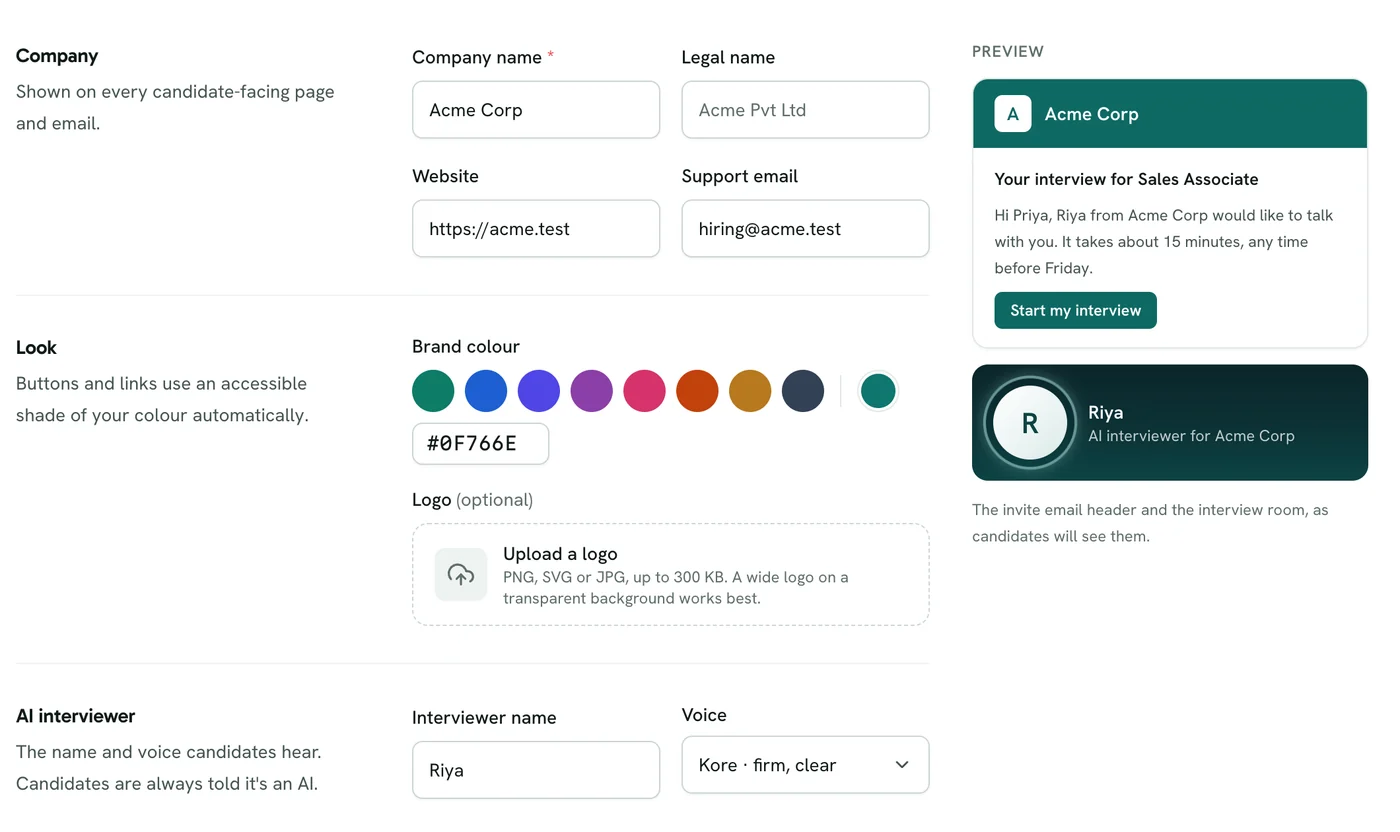Click Riya's 'R' avatar in preview
Viewport: 1400px width, 832px height.
point(1030,423)
